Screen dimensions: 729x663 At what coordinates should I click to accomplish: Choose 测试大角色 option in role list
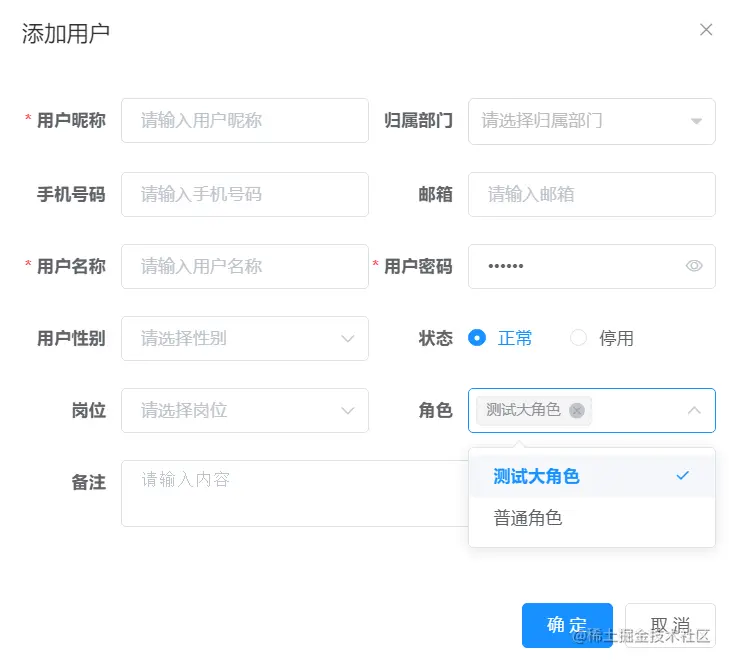tap(592, 477)
